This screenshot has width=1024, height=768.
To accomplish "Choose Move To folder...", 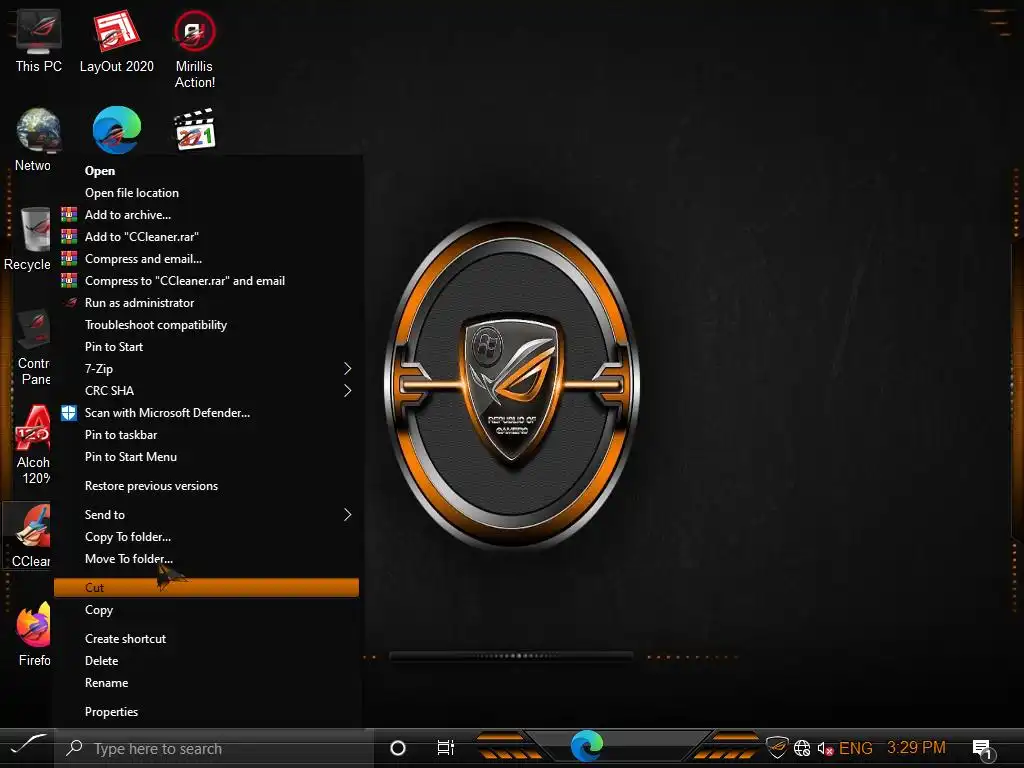I will click(x=206, y=559).
